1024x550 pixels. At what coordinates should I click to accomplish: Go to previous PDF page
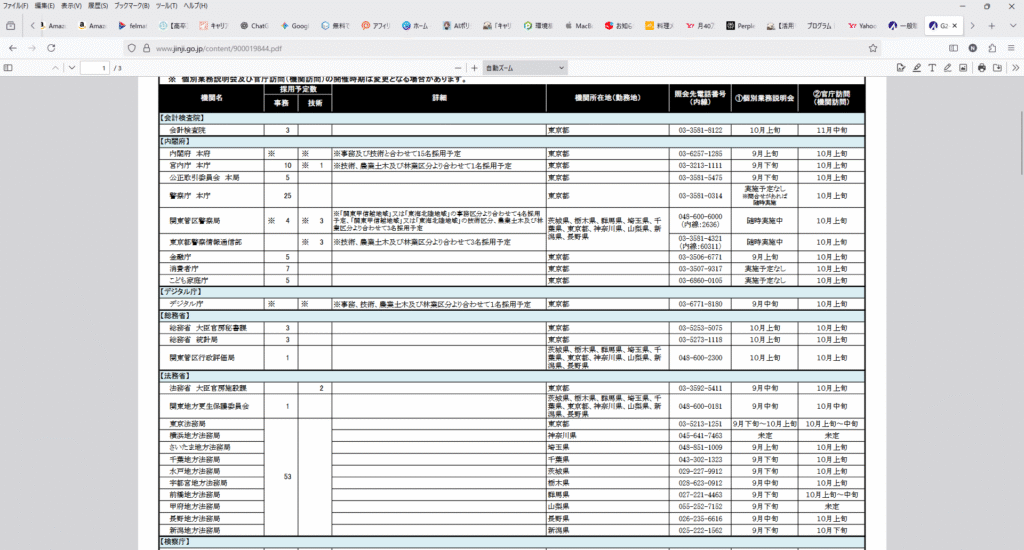tap(56, 68)
